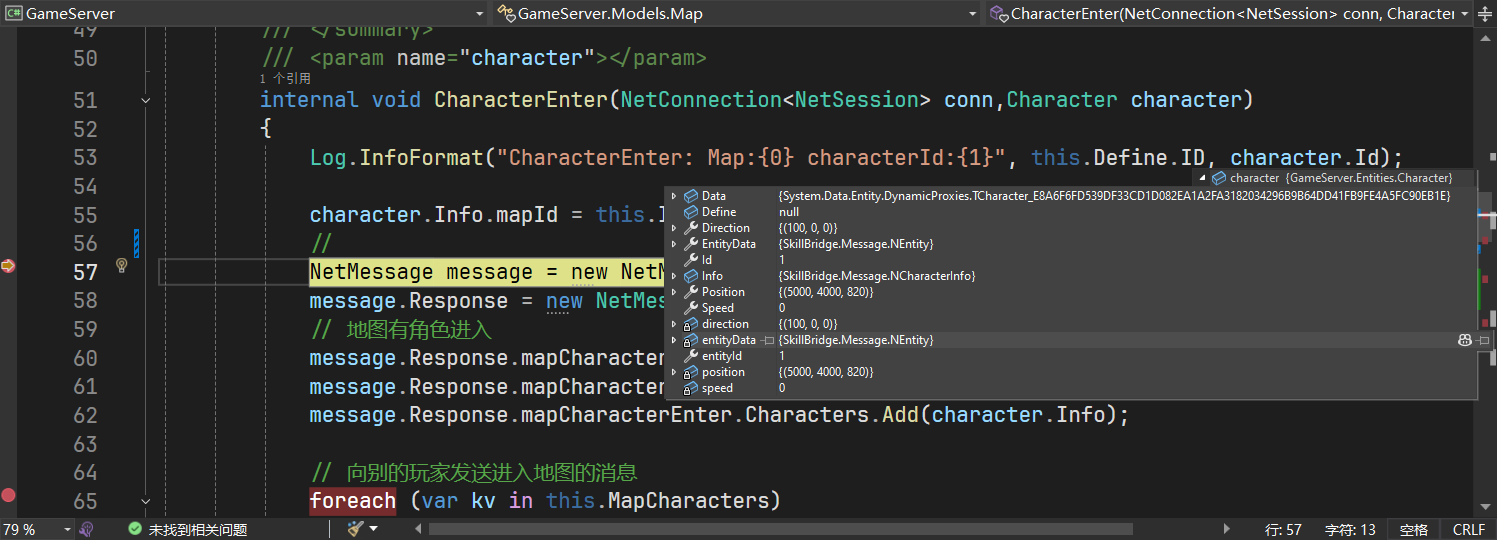
Task: Expand the Data property in datatip
Action: tap(674, 196)
